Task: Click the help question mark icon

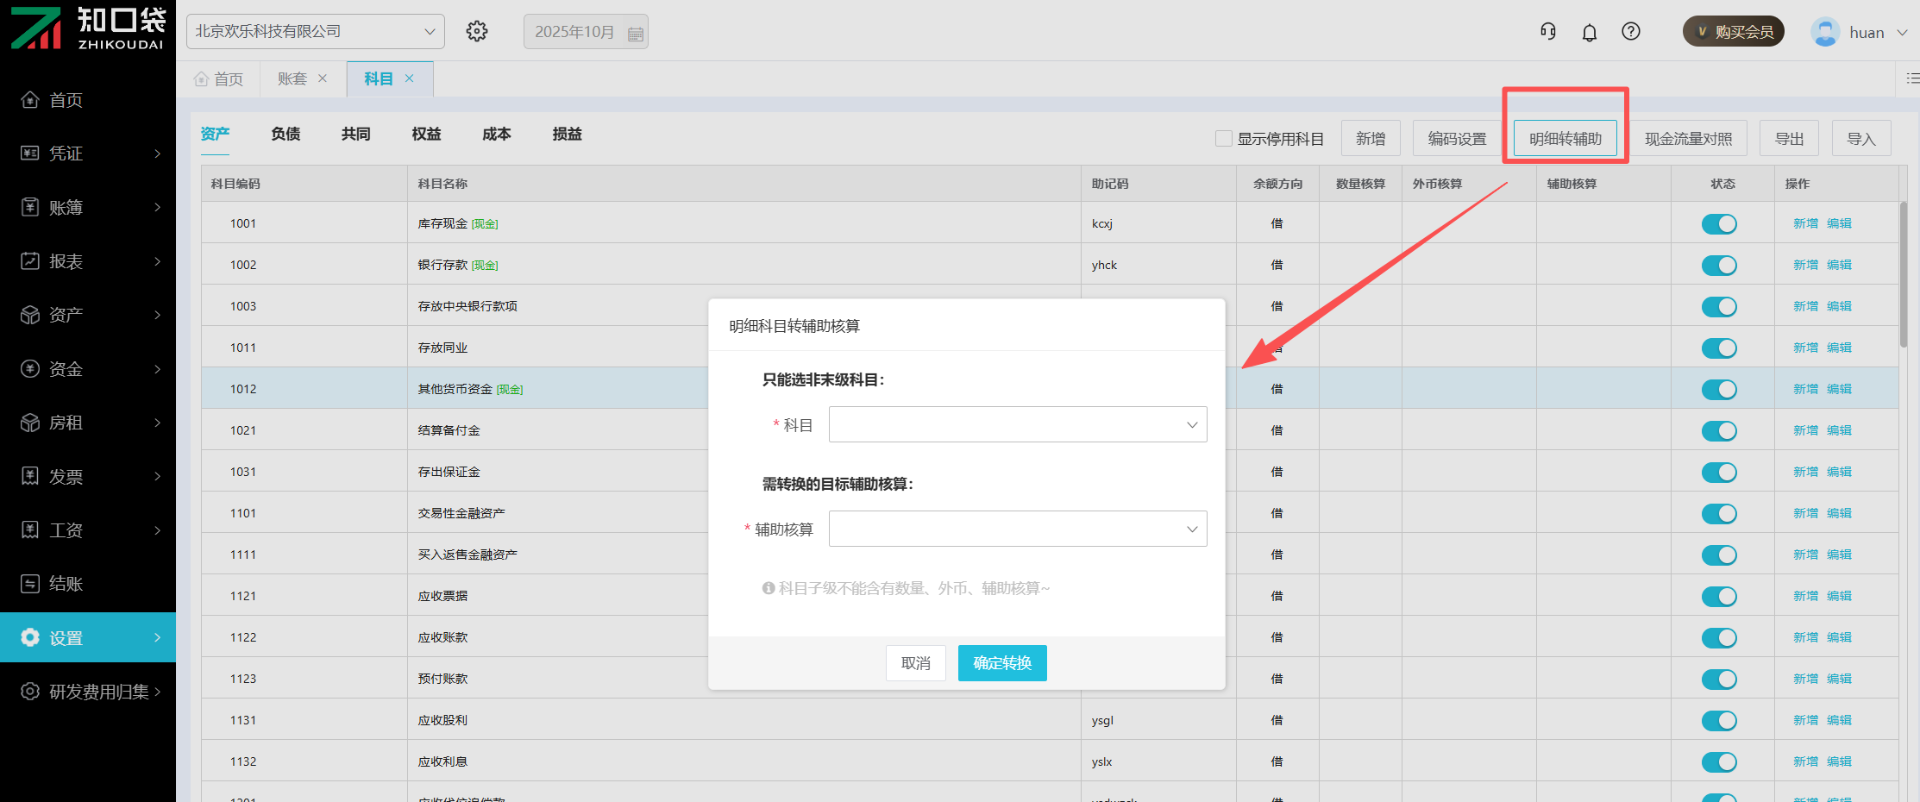Action: [1631, 32]
